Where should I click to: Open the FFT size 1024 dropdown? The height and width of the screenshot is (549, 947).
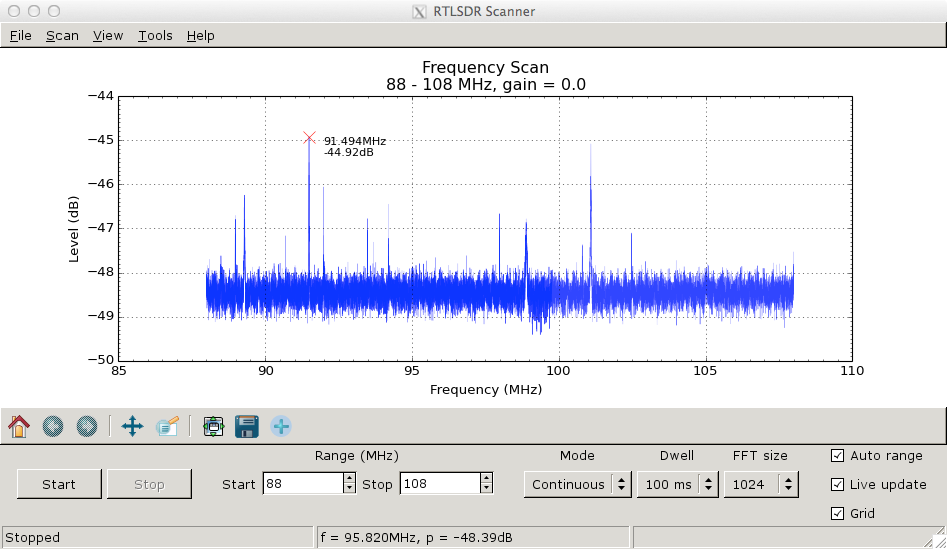[x=761, y=484]
